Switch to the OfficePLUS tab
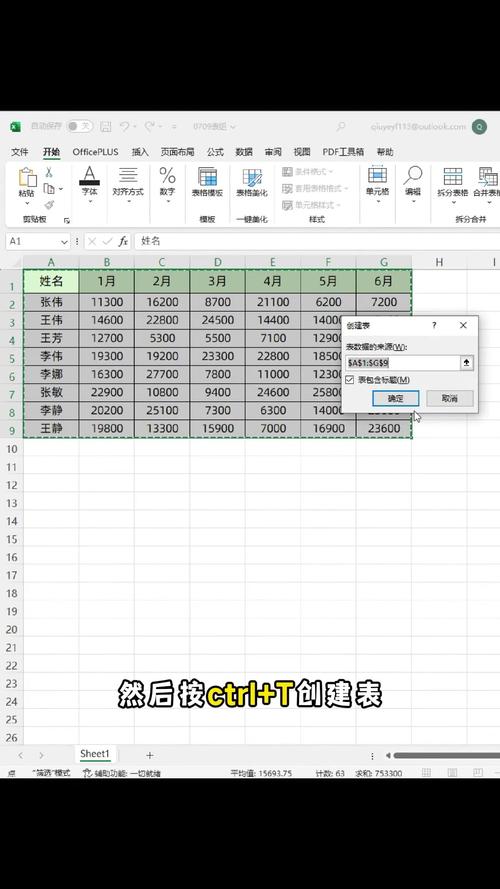 tap(95, 152)
